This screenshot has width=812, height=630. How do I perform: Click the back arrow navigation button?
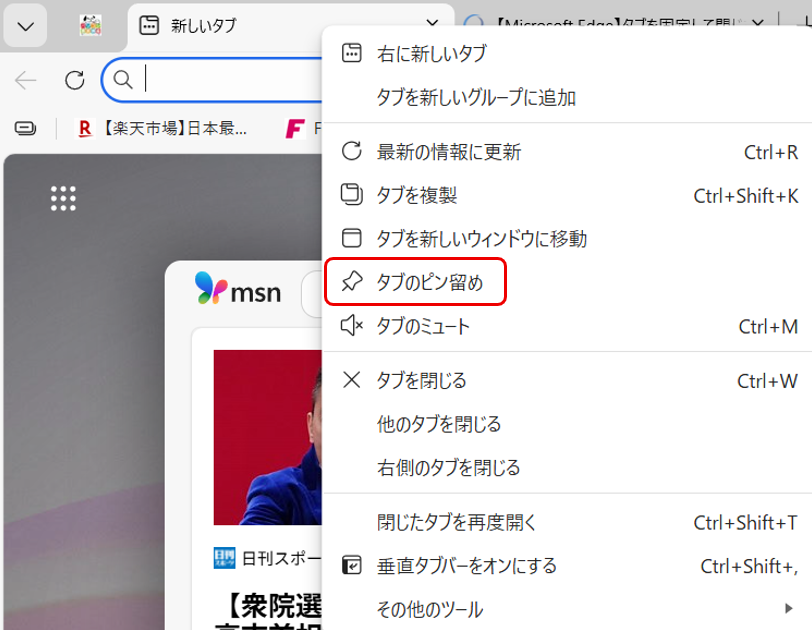26,80
